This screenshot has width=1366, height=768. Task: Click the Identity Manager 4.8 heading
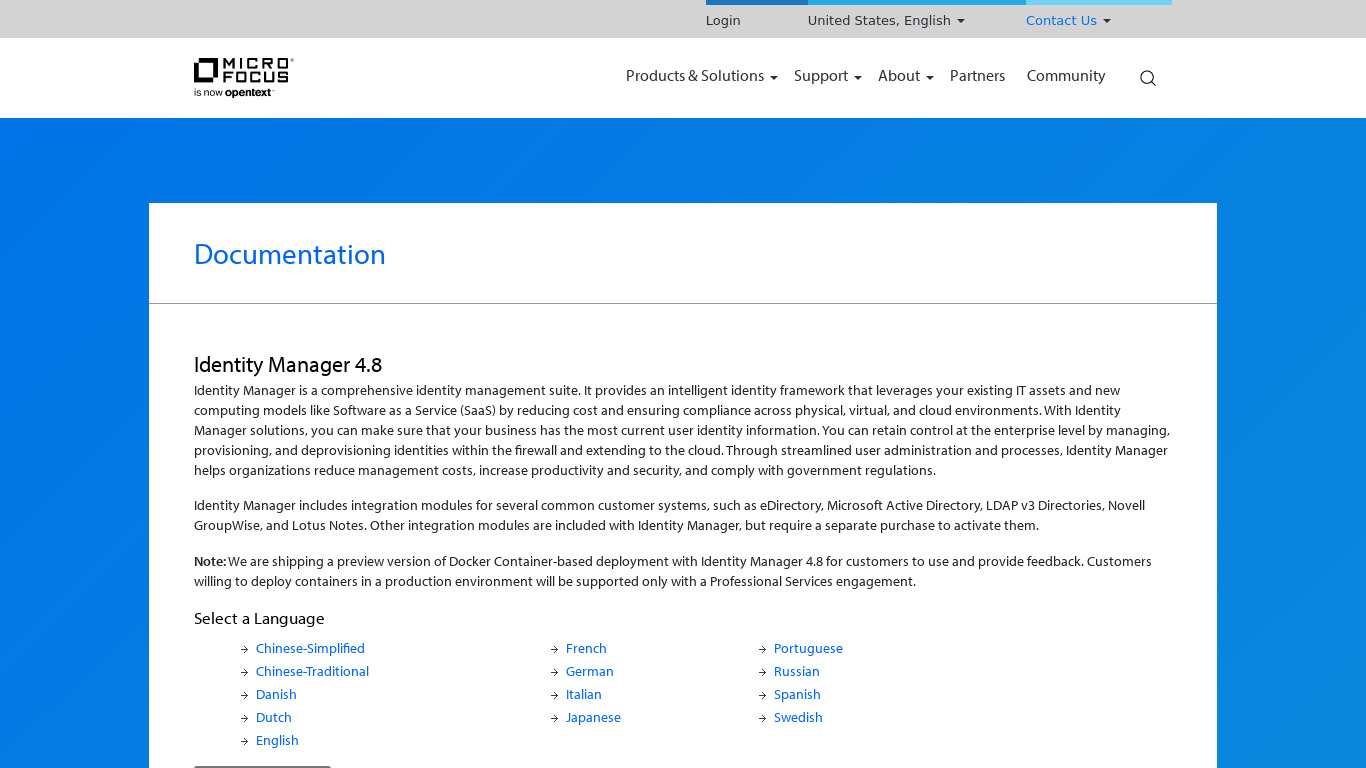288,366
